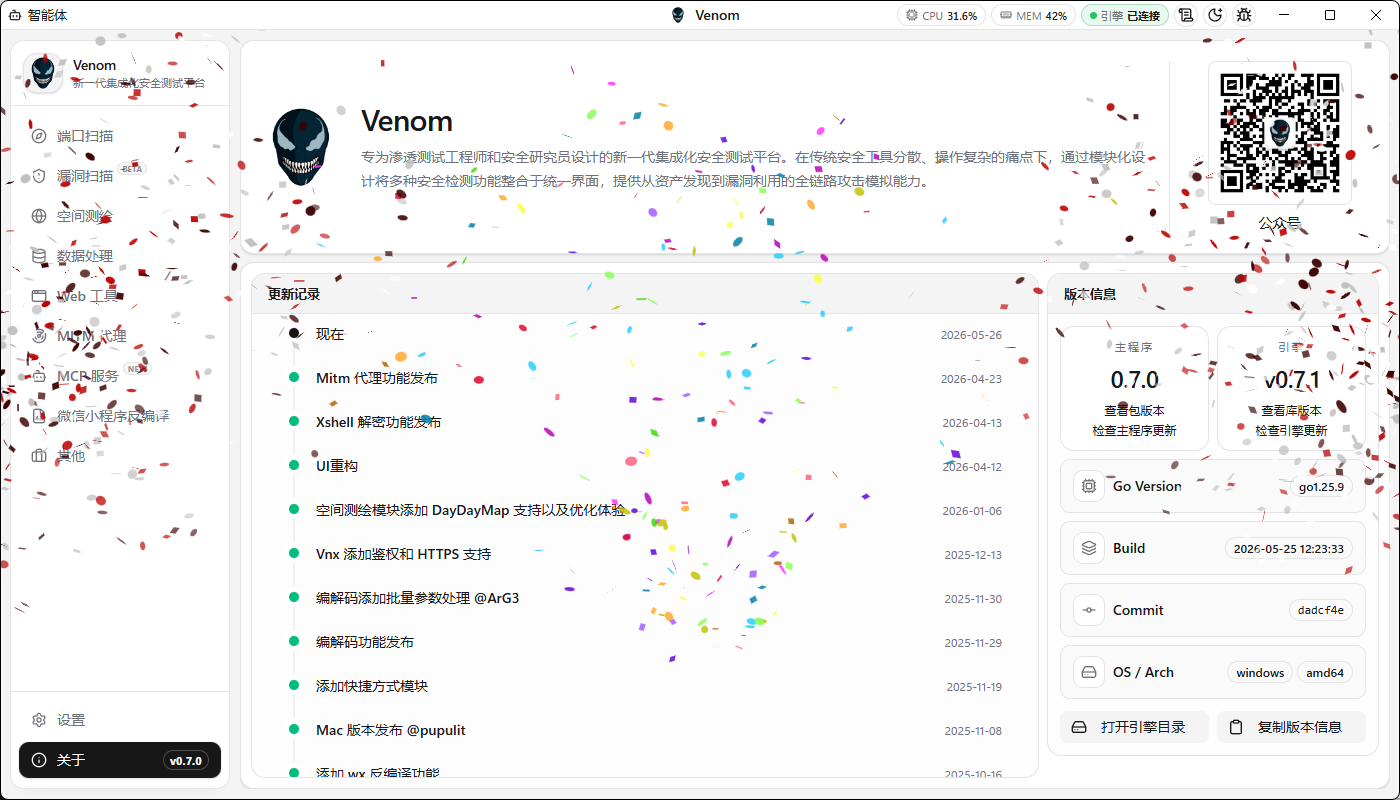This screenshot has width=1400, height=800.
Task: Click the chip icon in the Go Version row
Action: (x=1088, y=486)
